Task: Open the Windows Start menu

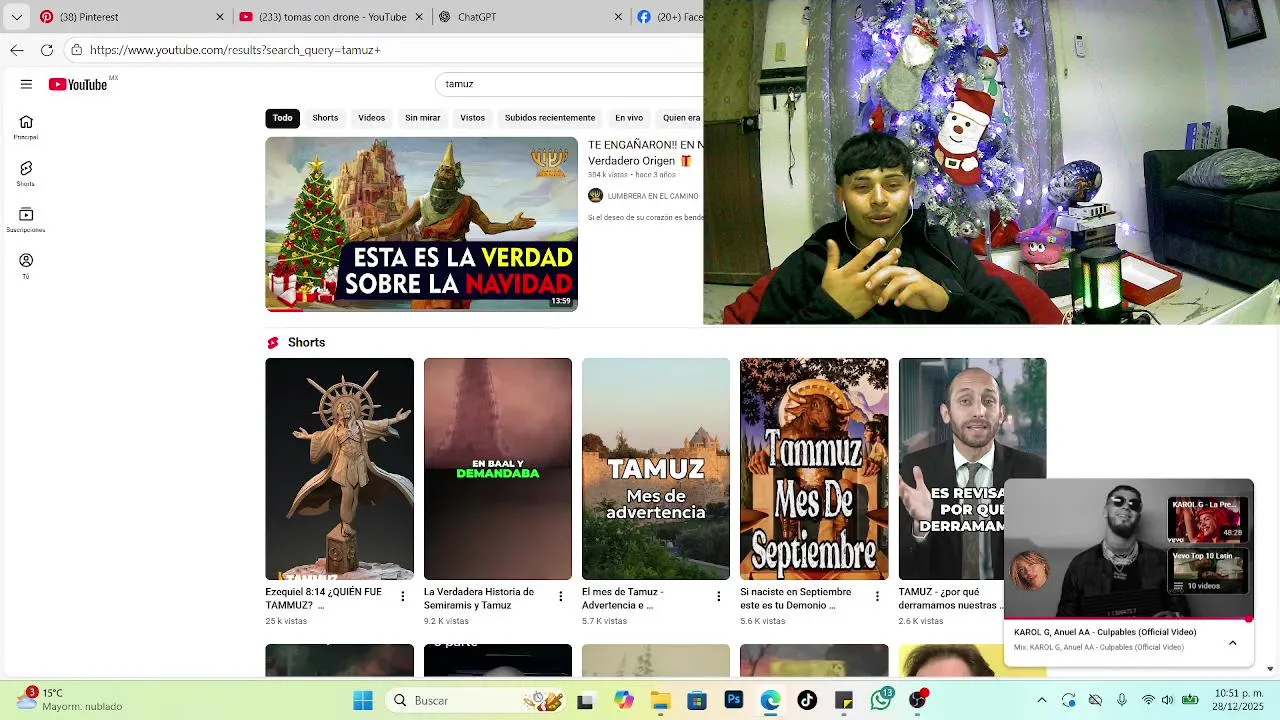Action: coord(363,701)
